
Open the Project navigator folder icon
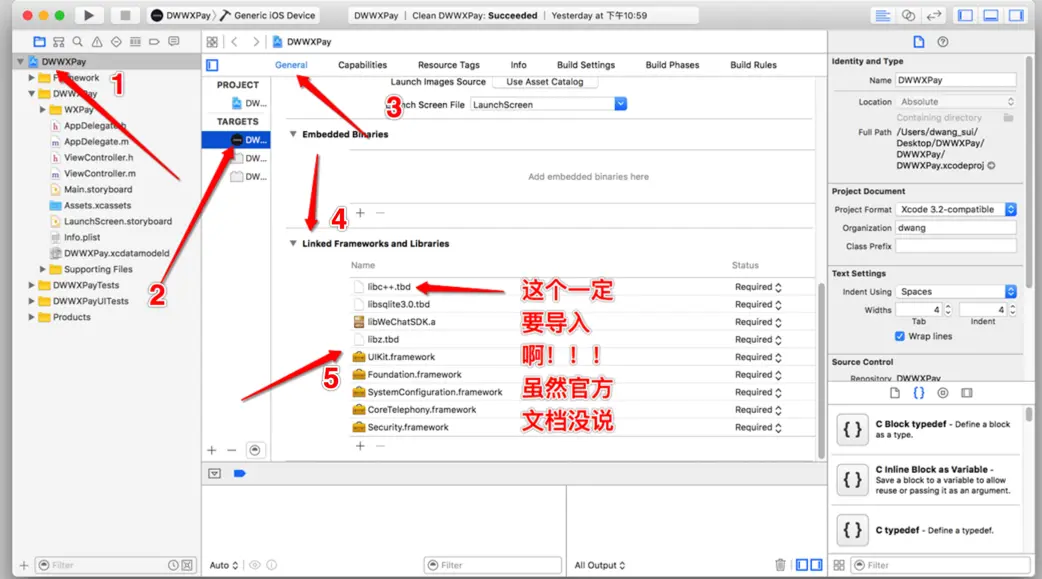tap(40, 42)
